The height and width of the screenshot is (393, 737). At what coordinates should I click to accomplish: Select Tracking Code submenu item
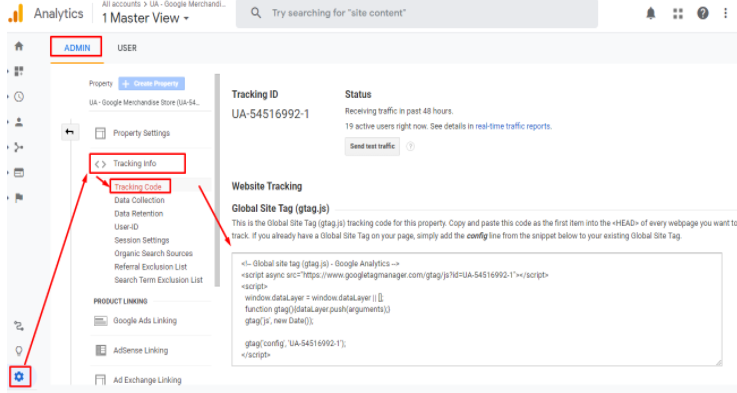[x=138, y=187]
